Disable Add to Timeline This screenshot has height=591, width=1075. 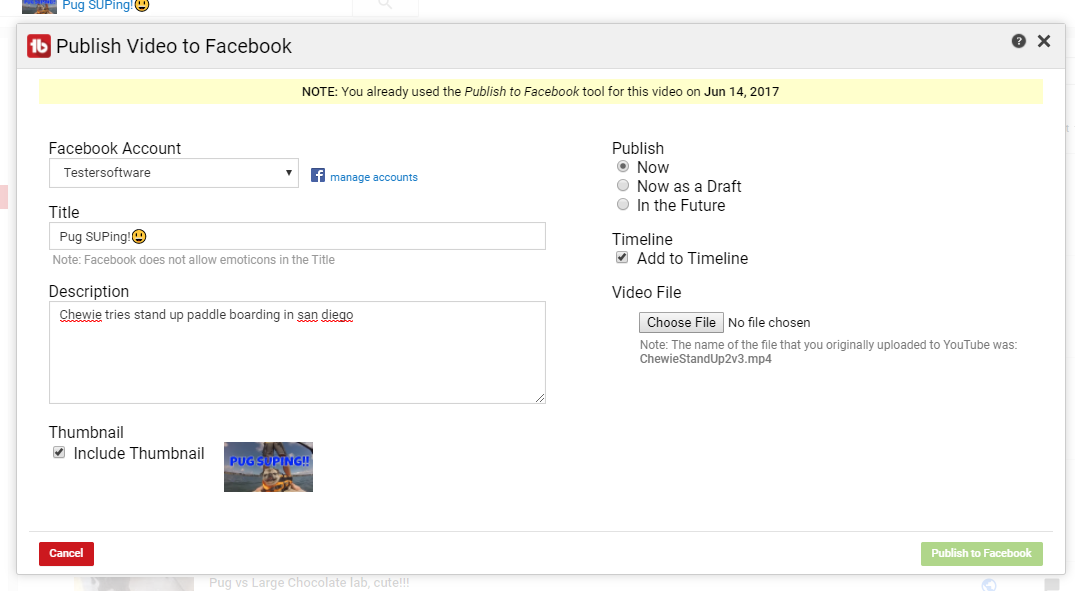(622, 256)
